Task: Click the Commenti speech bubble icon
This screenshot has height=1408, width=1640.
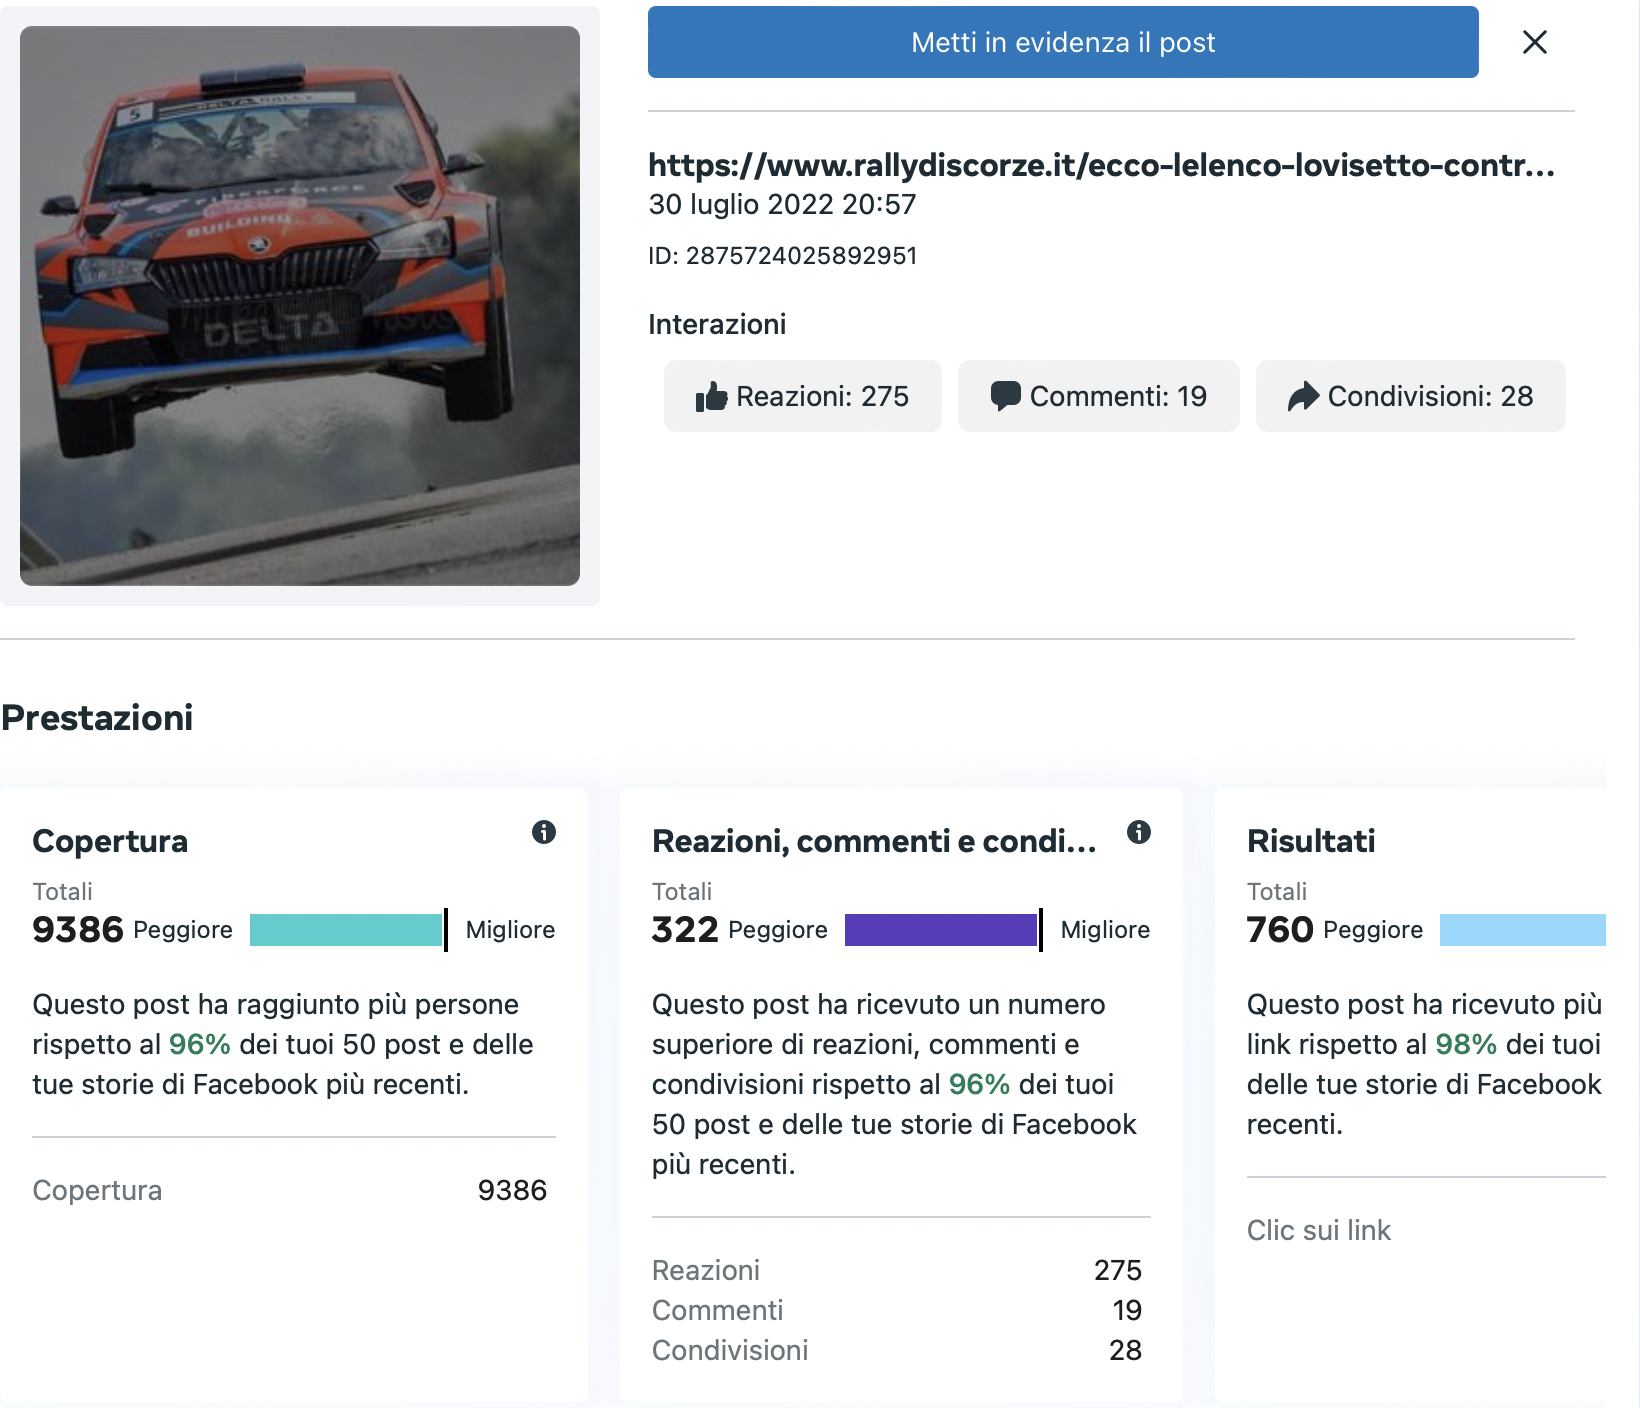Action: 1005,396
